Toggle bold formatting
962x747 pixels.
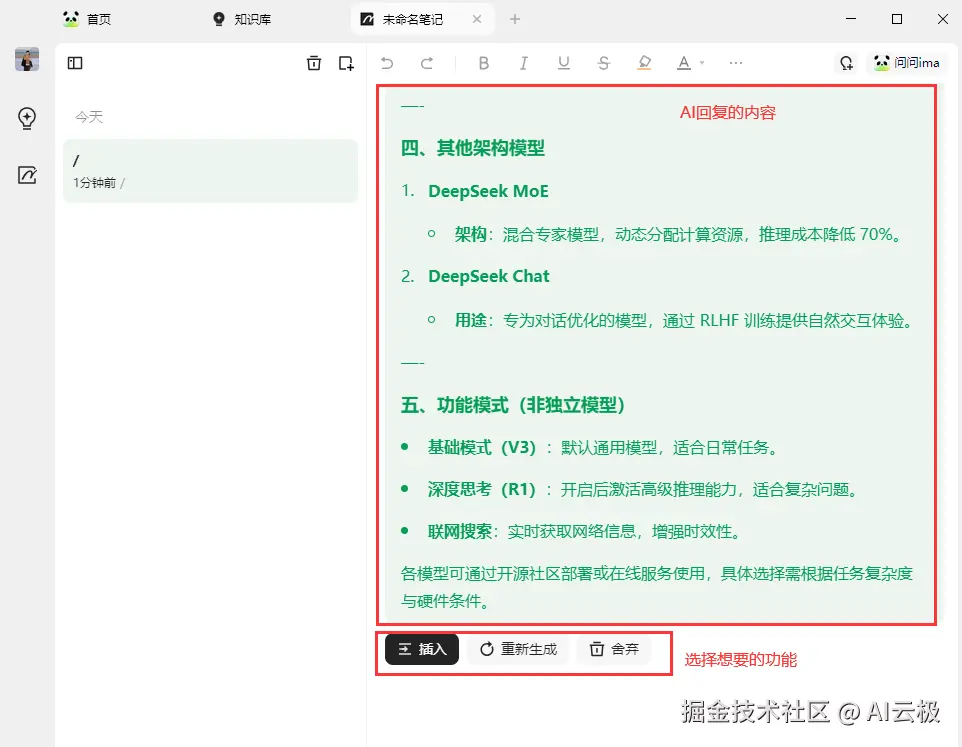click(x=483, y=63)
